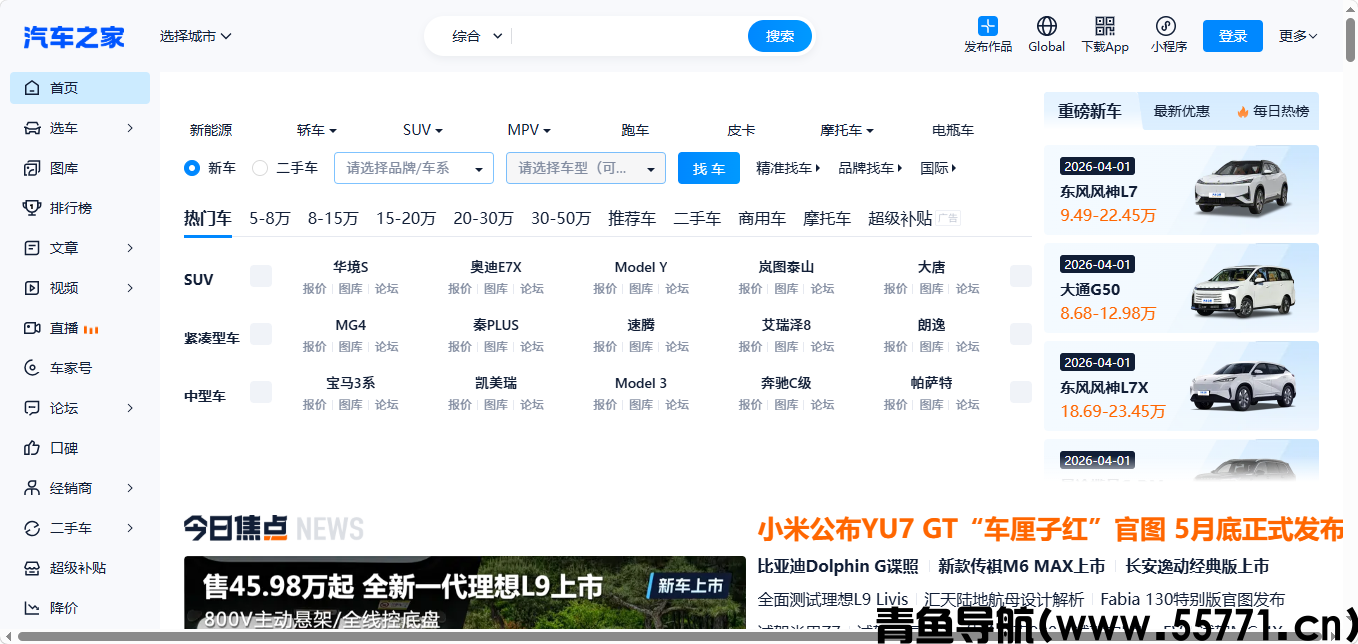Click the previous arrow box in 中型车 row
Screen dimensions: 1358x644
click(261, 392)
